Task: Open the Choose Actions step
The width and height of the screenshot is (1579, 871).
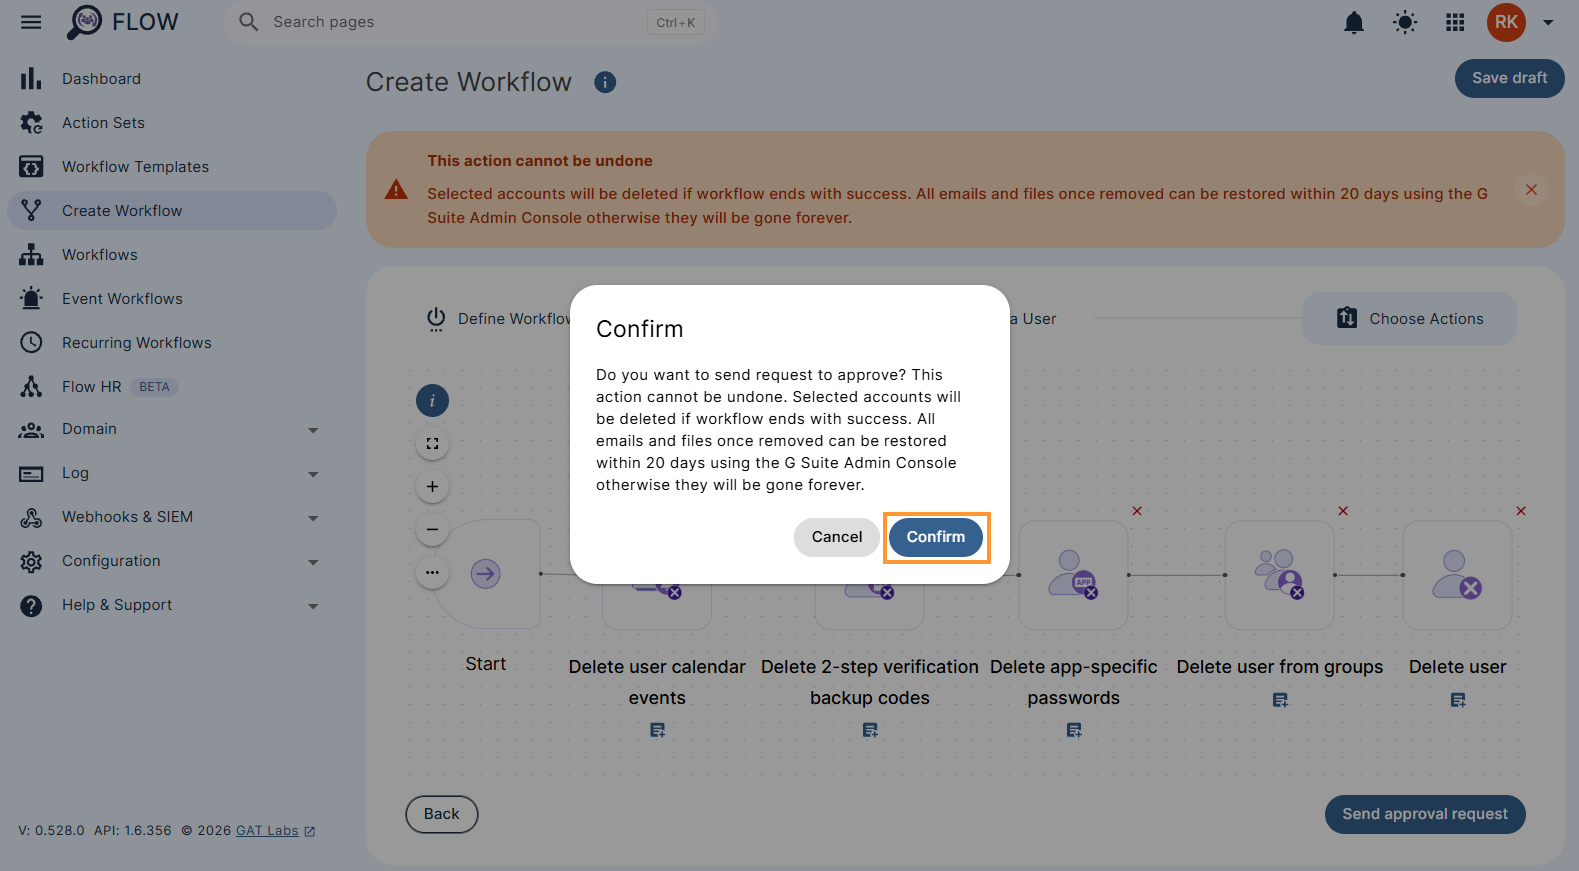Action: [x=1409, y=319]
